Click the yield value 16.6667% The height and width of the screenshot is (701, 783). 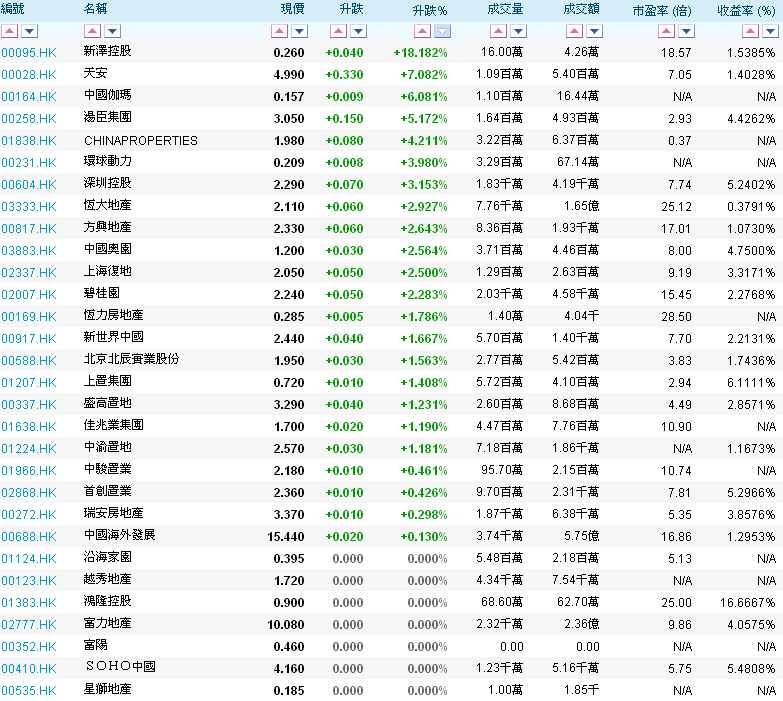[748, 603]
